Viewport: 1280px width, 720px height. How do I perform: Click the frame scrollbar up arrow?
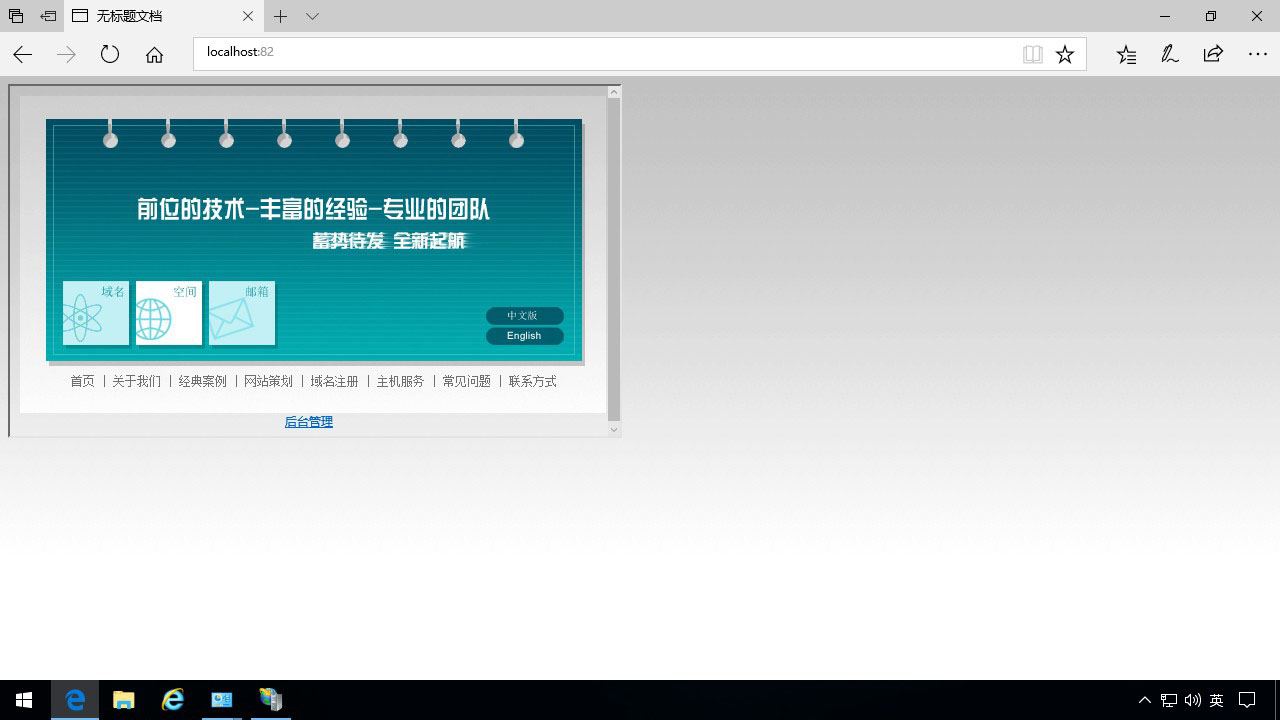pyautogui.click(x=614, y=92)
